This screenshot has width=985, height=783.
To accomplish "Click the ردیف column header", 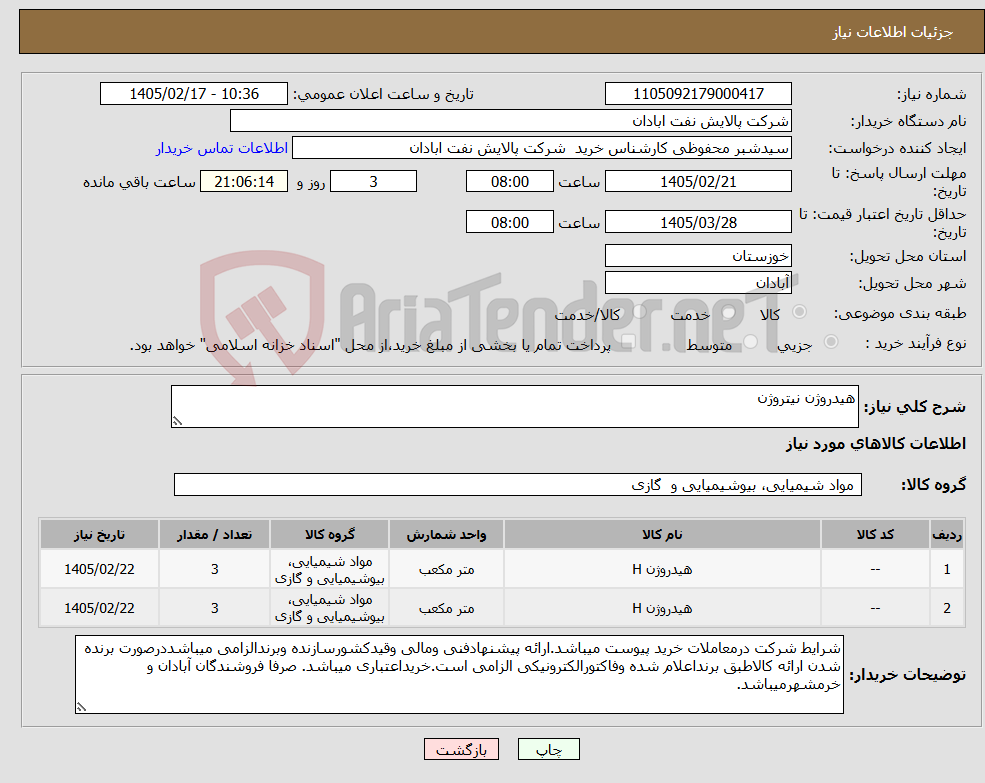I will [947, 534].
